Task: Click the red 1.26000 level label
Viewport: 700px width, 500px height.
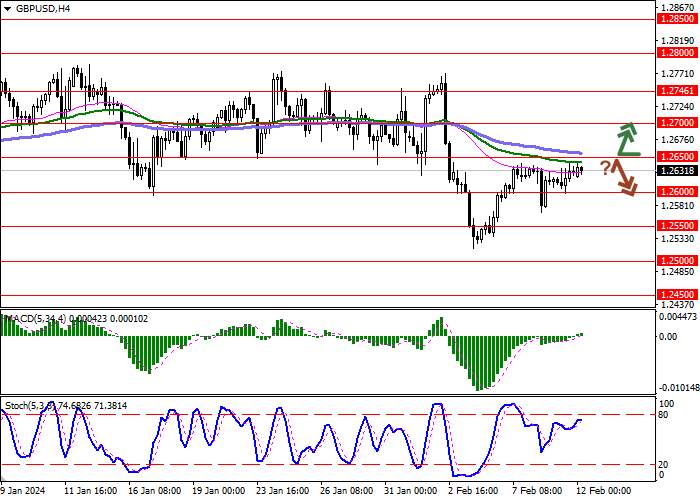Action: (x=677, y=192)
